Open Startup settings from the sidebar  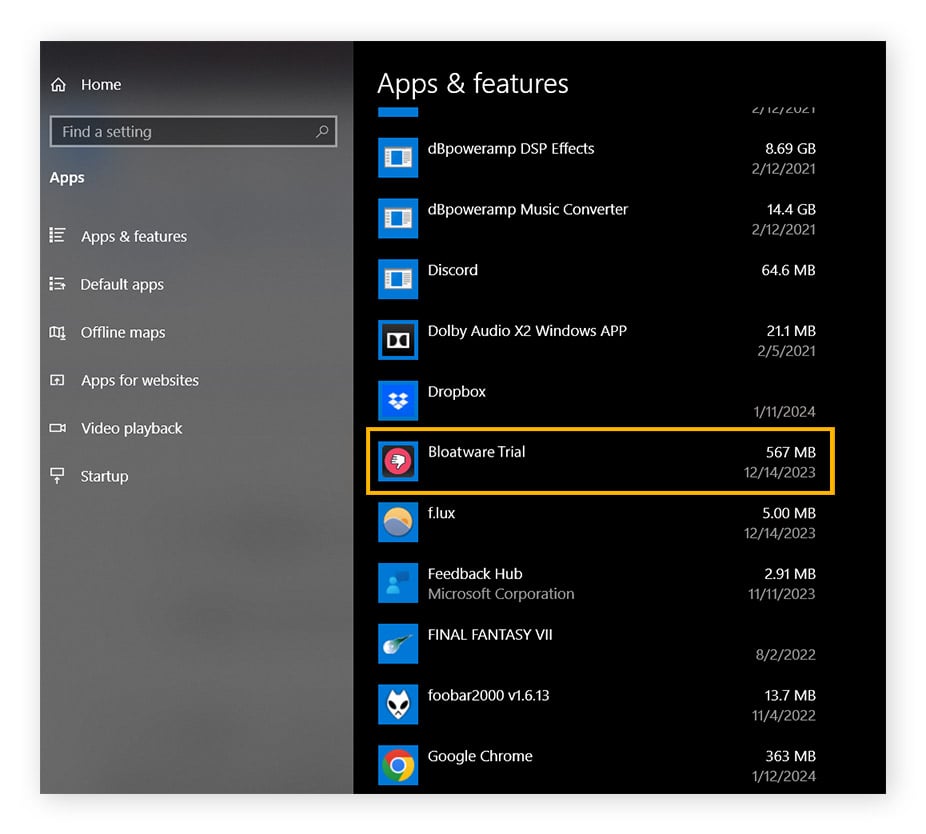pyautogui.click(x=104, y=476)
